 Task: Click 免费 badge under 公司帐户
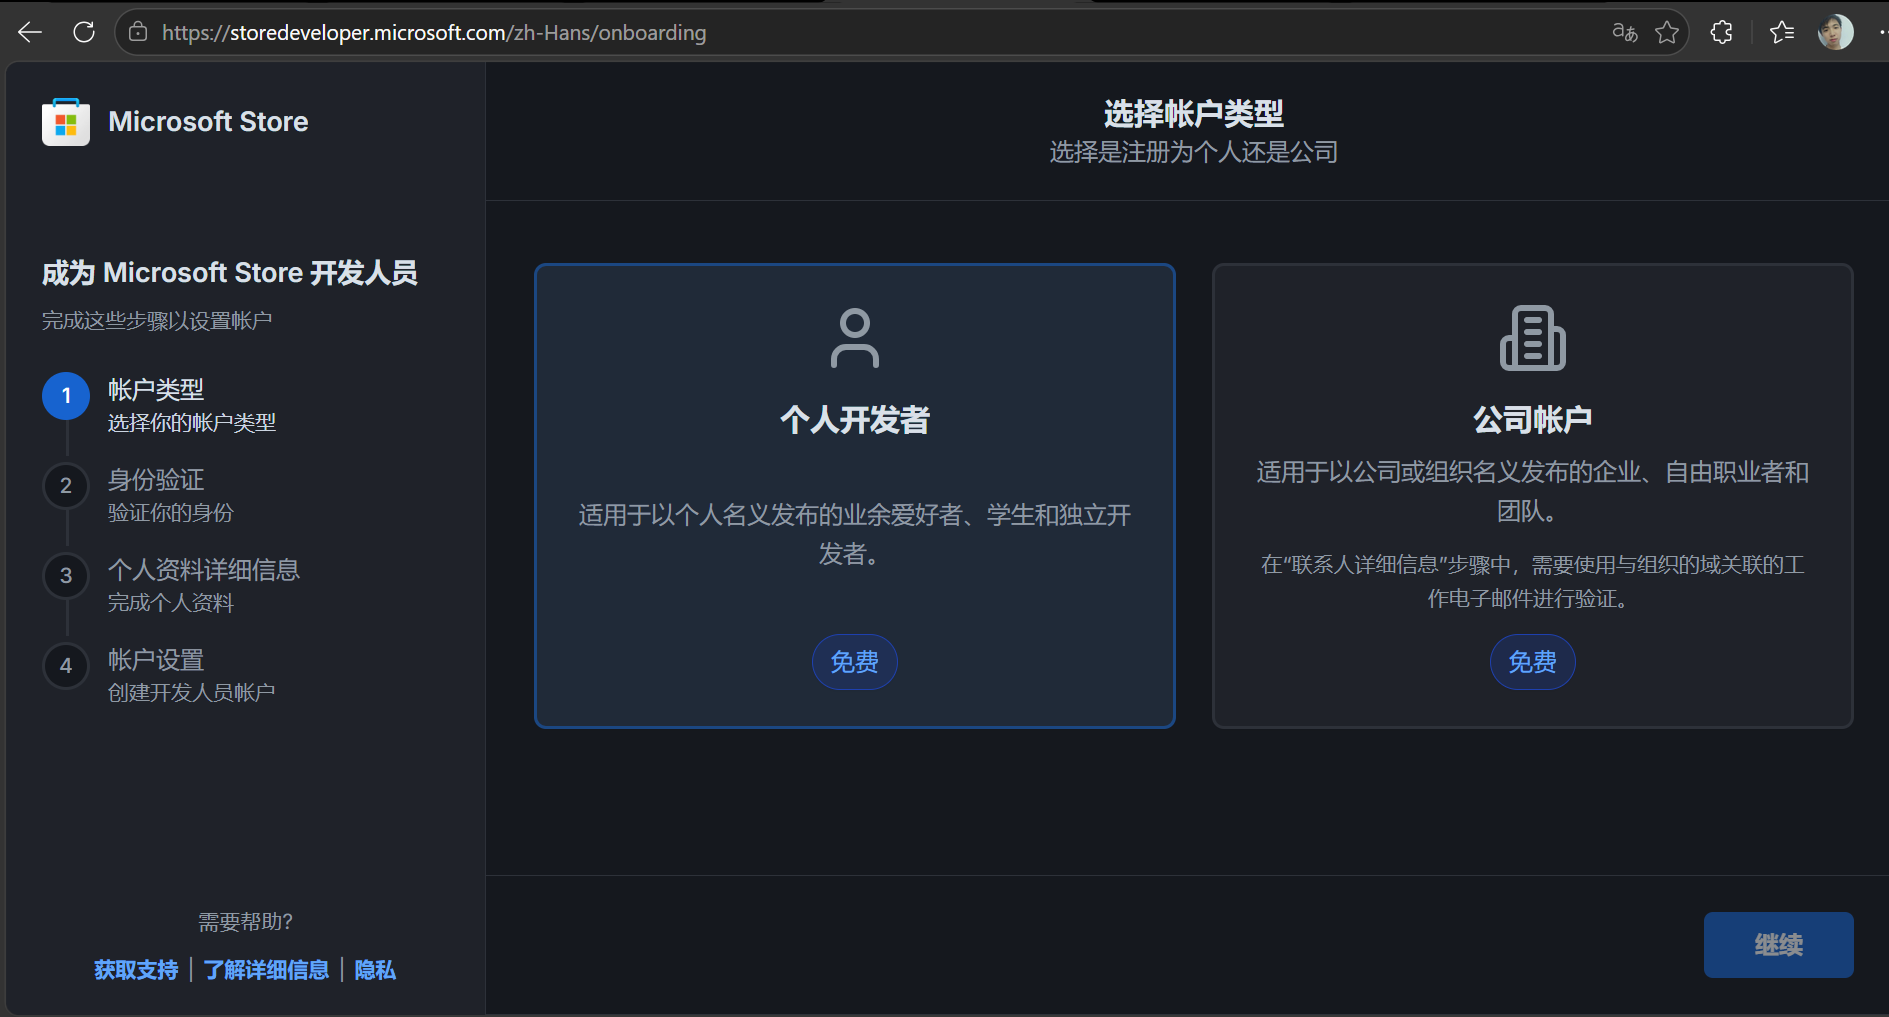click(x=1533, y=662)
